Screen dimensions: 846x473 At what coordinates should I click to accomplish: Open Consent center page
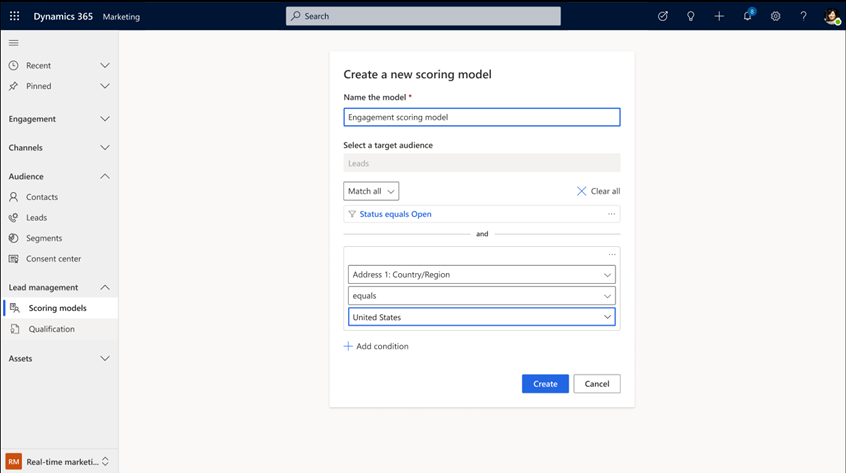[53, 259]
